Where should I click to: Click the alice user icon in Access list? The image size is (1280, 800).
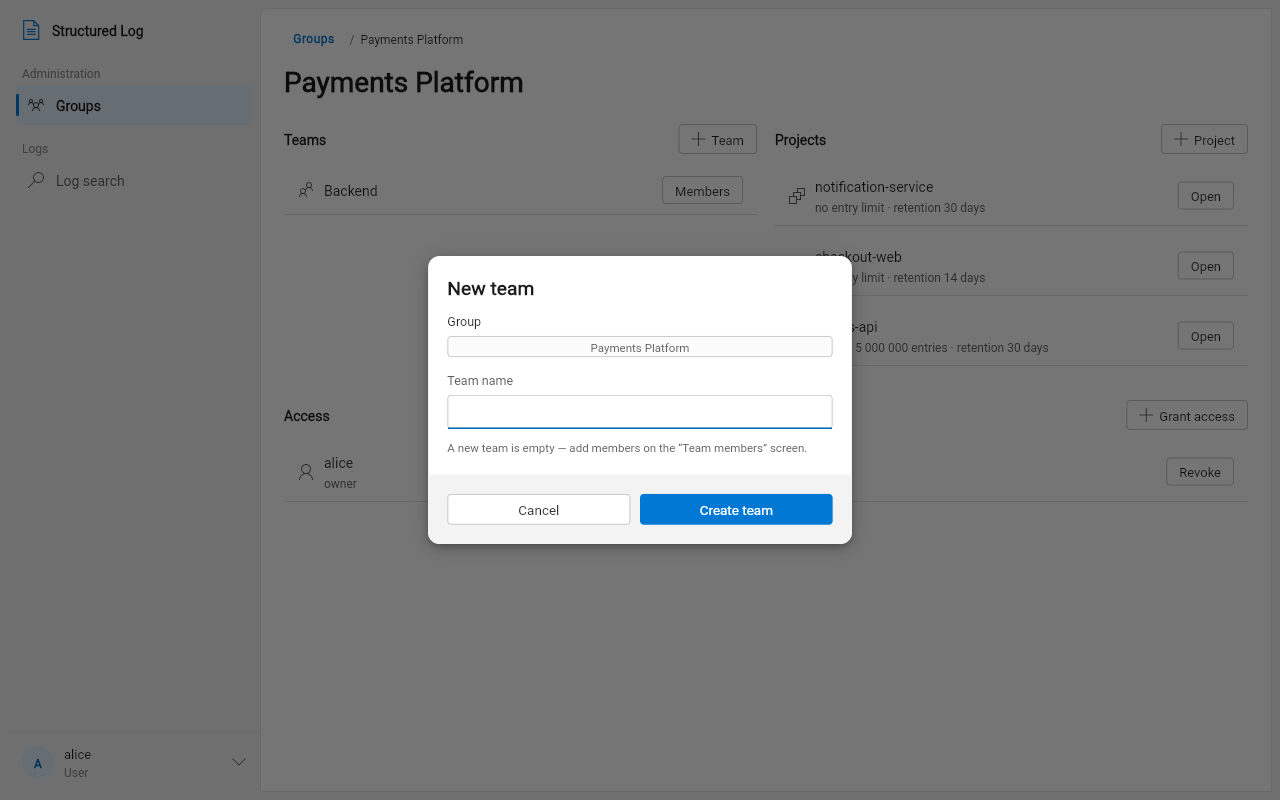[x=306, y=472]
